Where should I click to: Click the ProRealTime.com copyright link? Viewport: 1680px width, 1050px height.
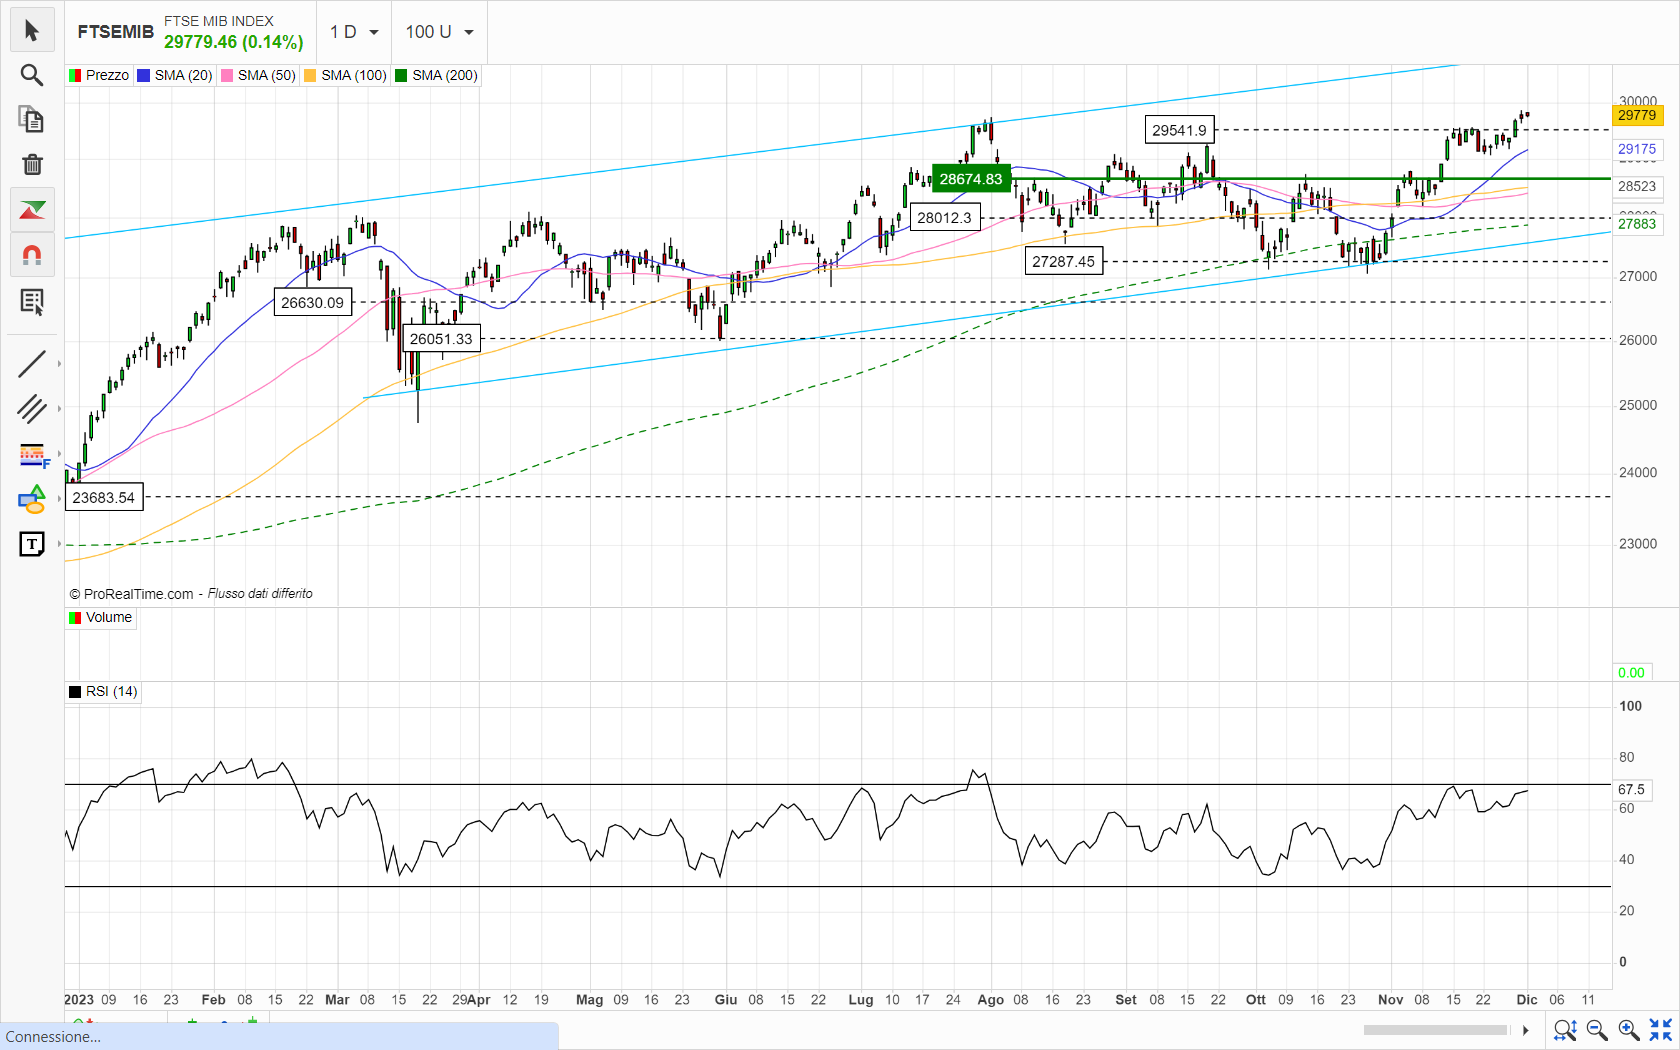click(x=131, y=593)
